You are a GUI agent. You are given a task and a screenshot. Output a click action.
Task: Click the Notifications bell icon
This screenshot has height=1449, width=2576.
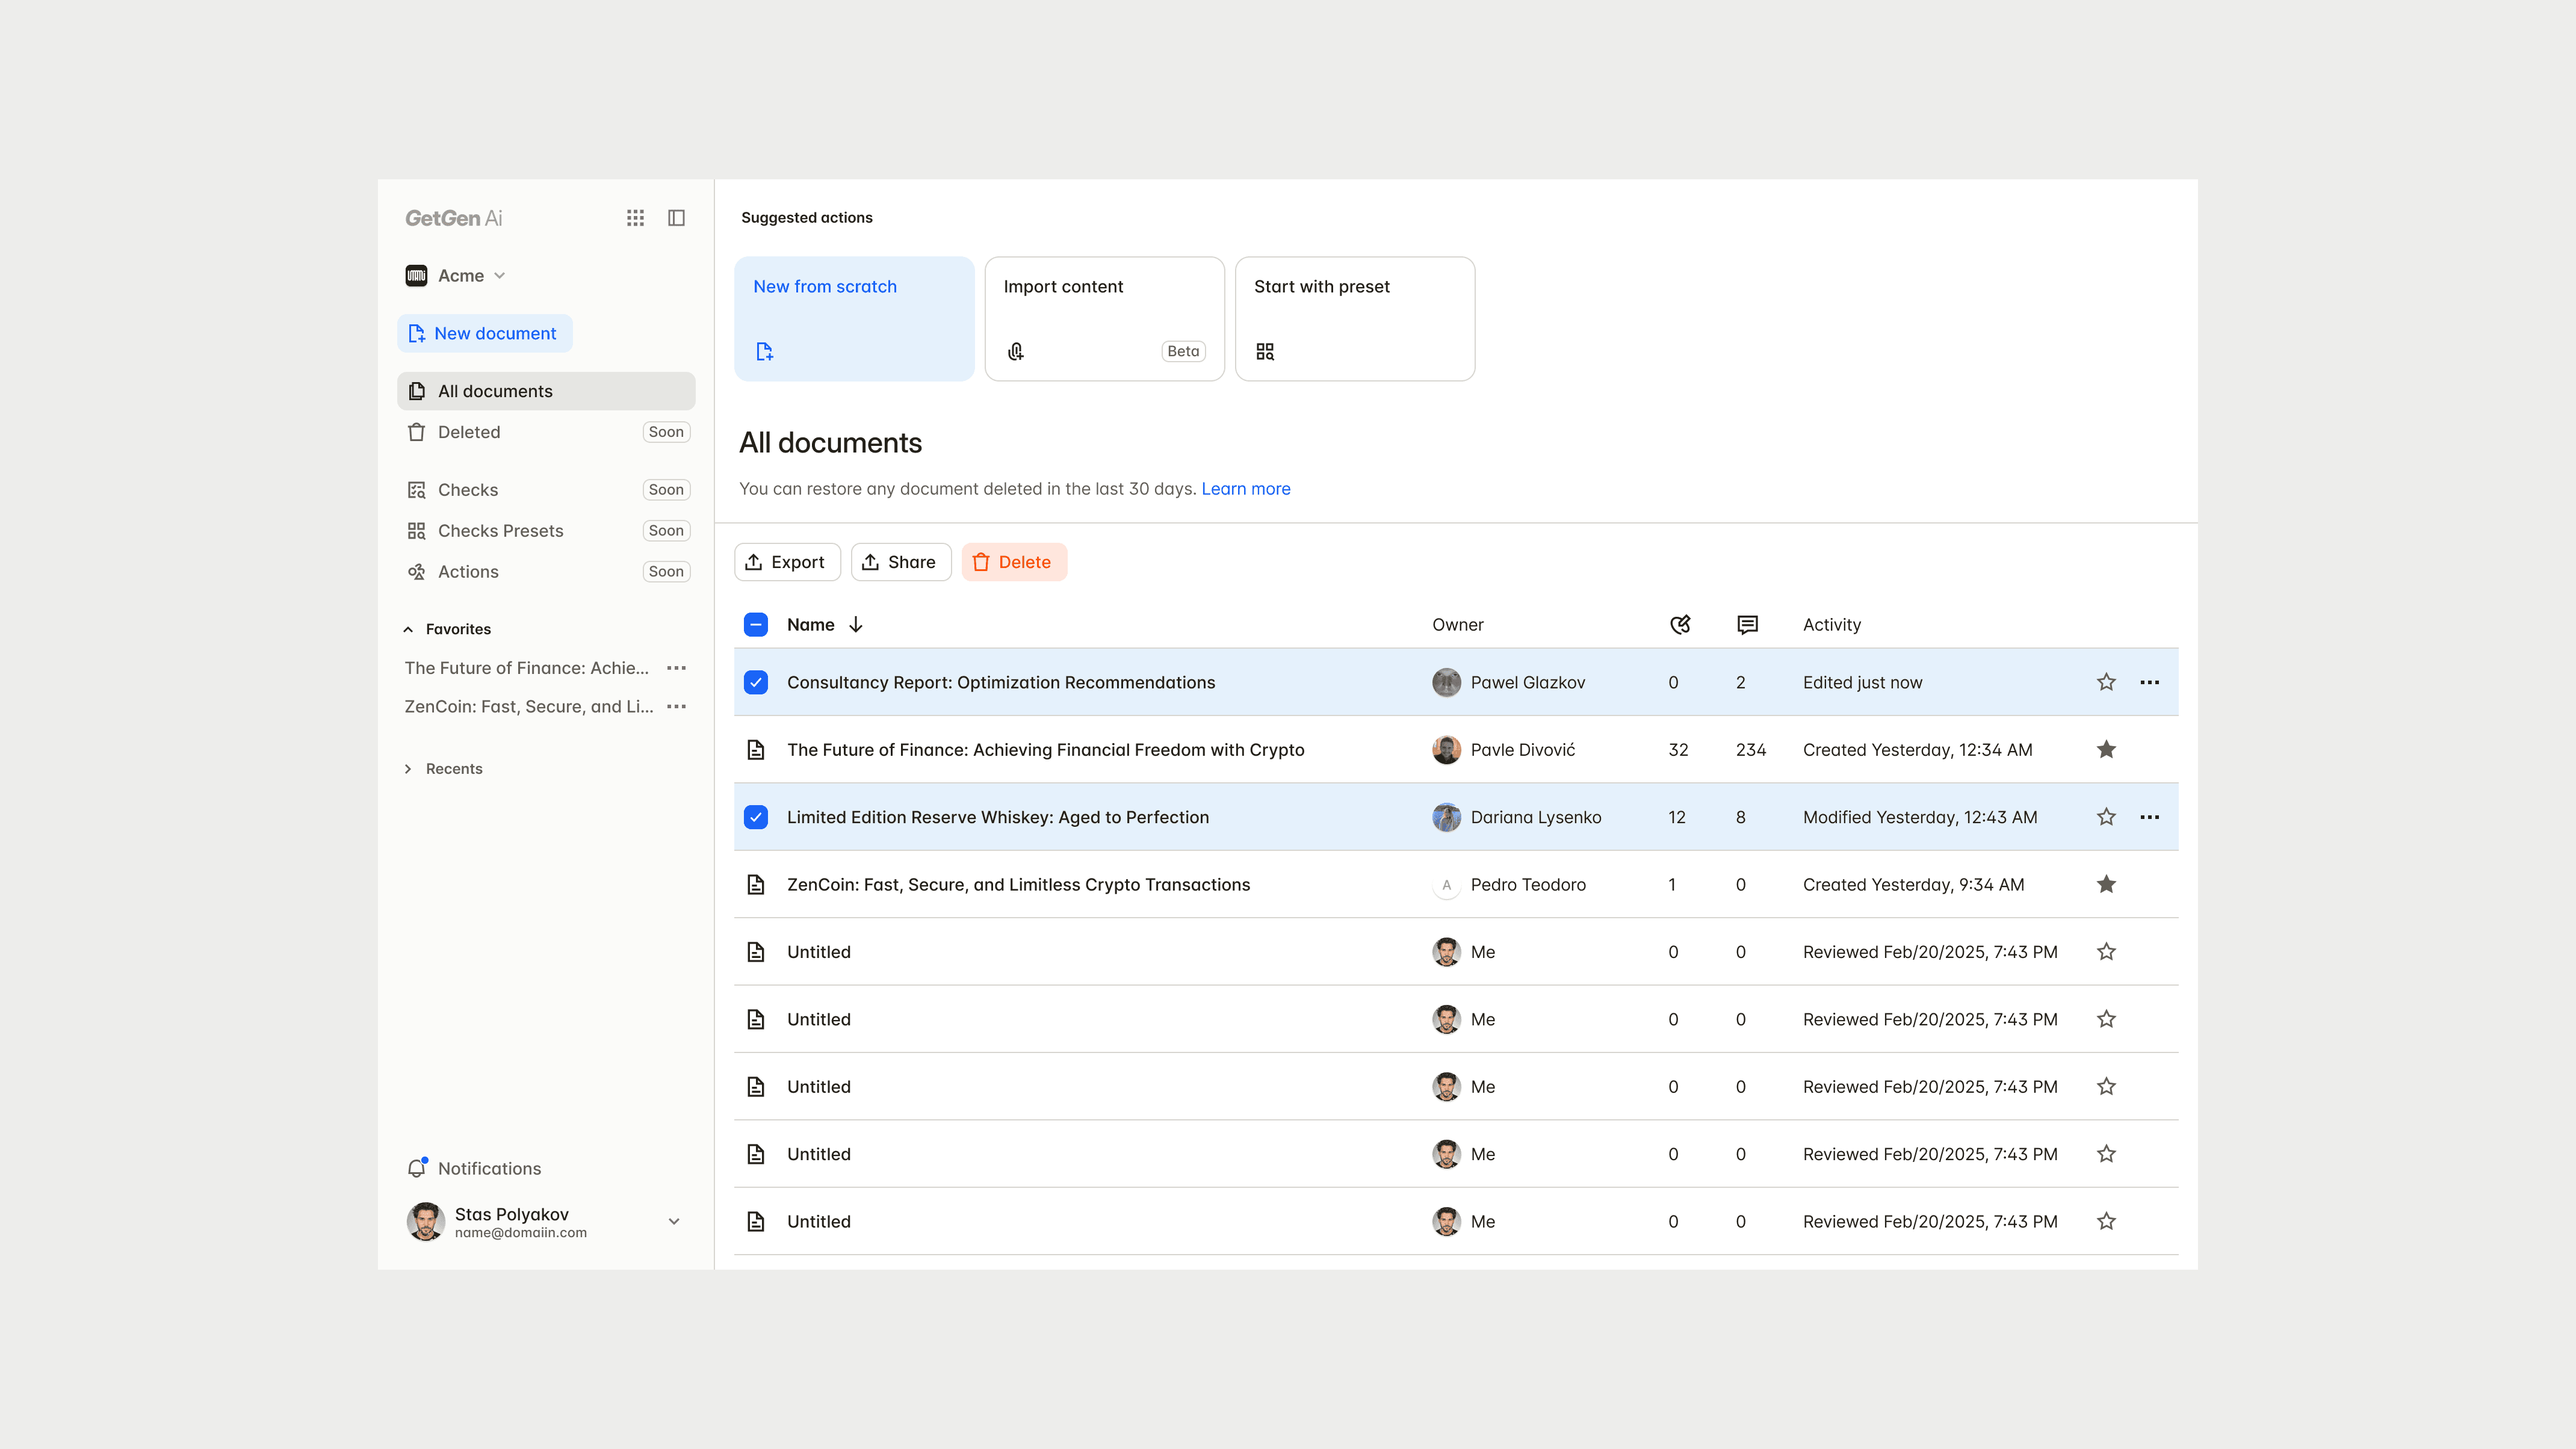tap(417, 1168)
